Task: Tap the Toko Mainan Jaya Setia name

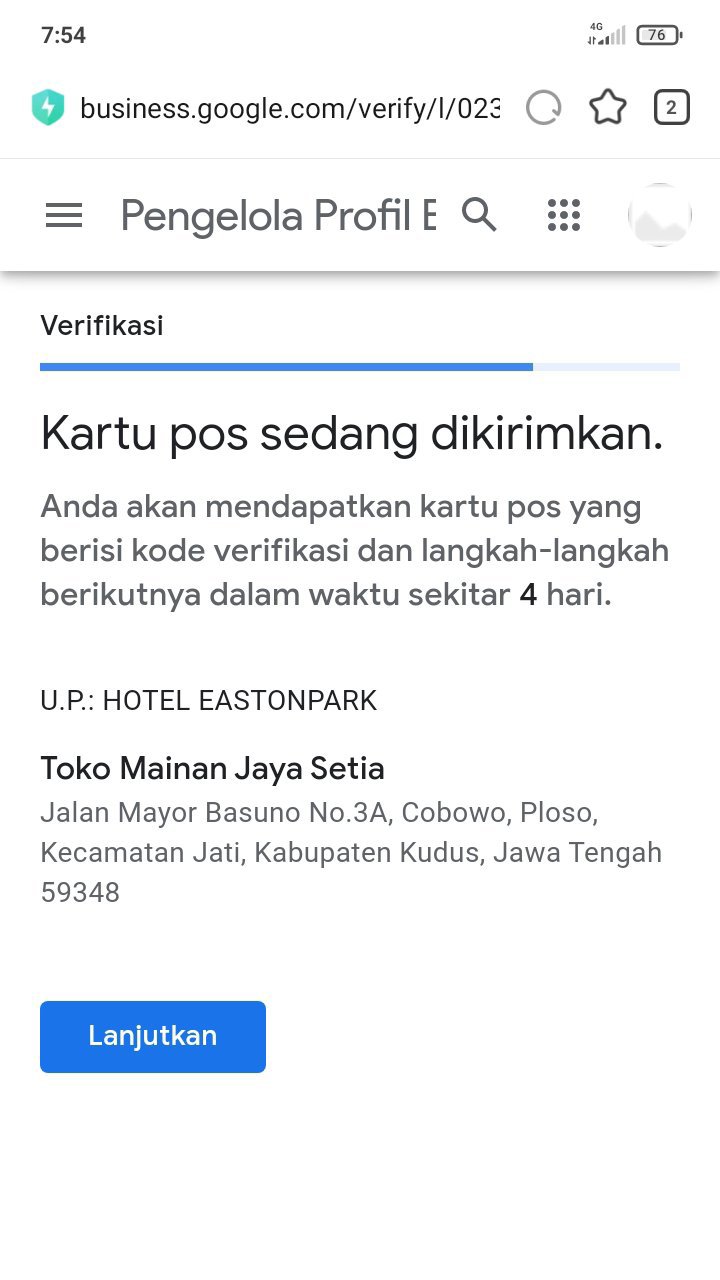Action: [212, 769]
